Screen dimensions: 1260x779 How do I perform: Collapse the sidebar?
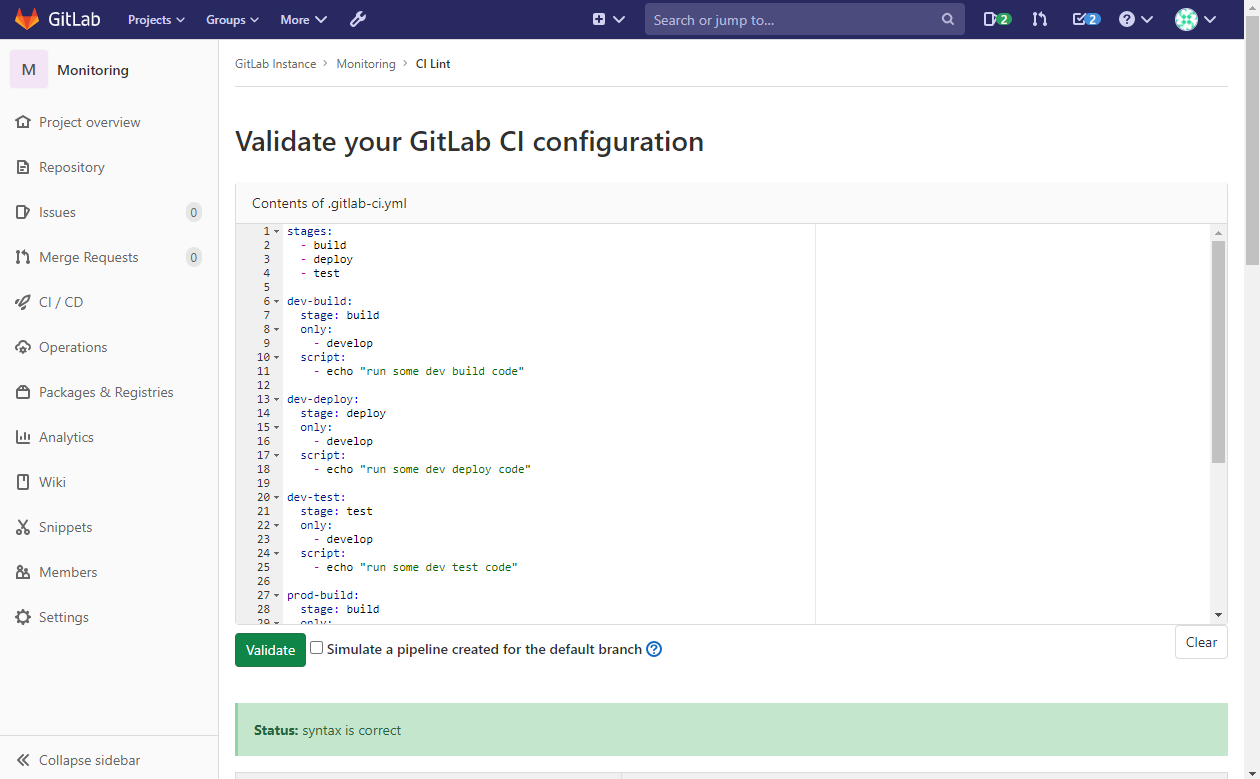[x=76, y=759]
